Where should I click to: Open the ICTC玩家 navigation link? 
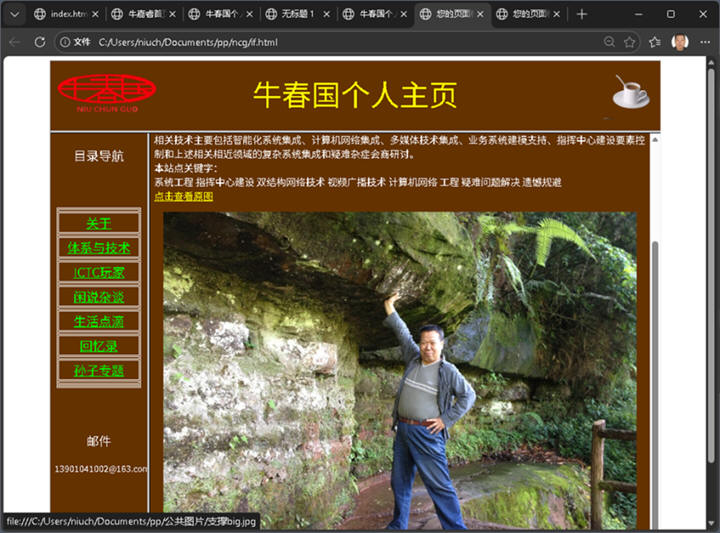[x=99, y=273]
